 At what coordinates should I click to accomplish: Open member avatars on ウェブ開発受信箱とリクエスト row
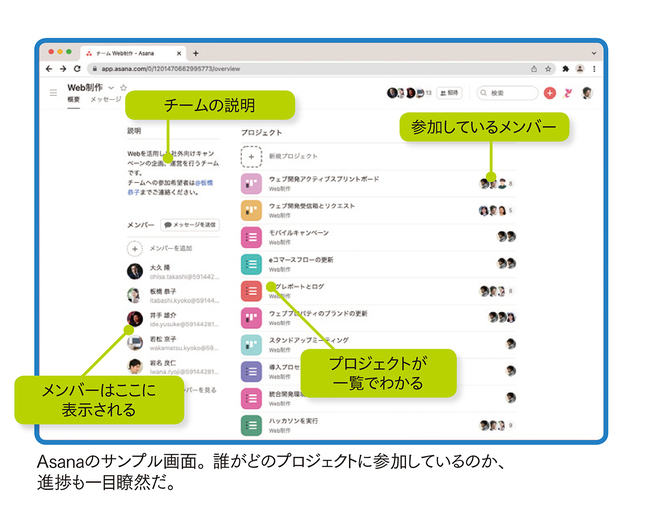(496, 211)
